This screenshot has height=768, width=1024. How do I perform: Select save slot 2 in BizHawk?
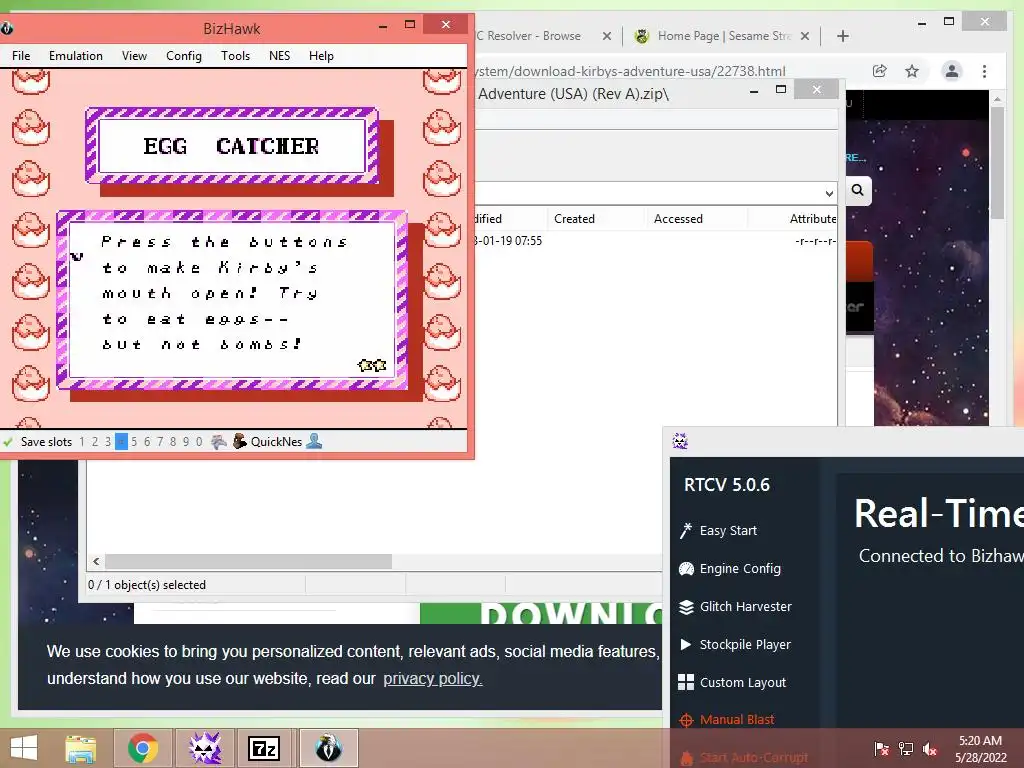(x=95, y=442)
